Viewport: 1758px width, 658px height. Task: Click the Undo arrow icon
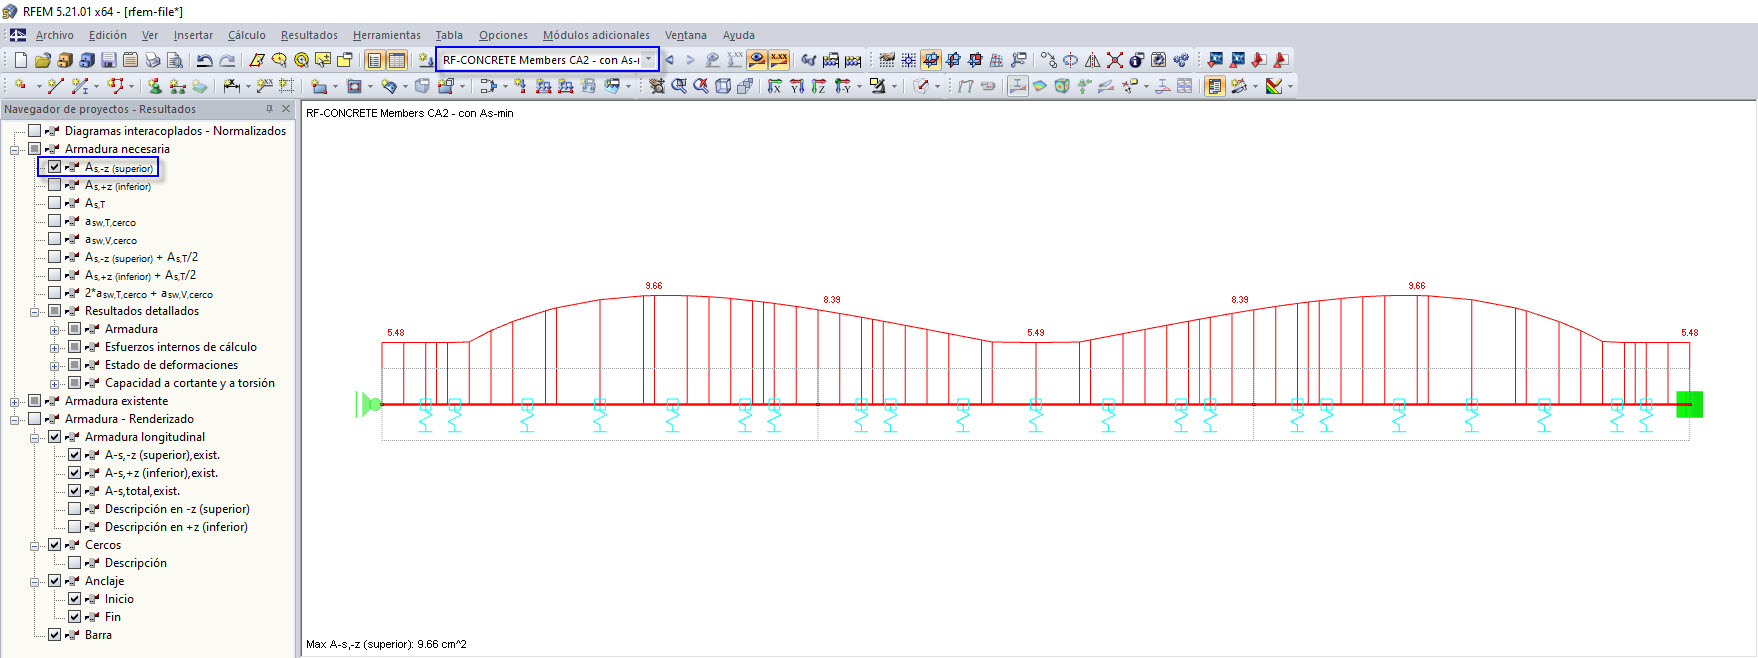pyautogui.click(x=205, y=60)
